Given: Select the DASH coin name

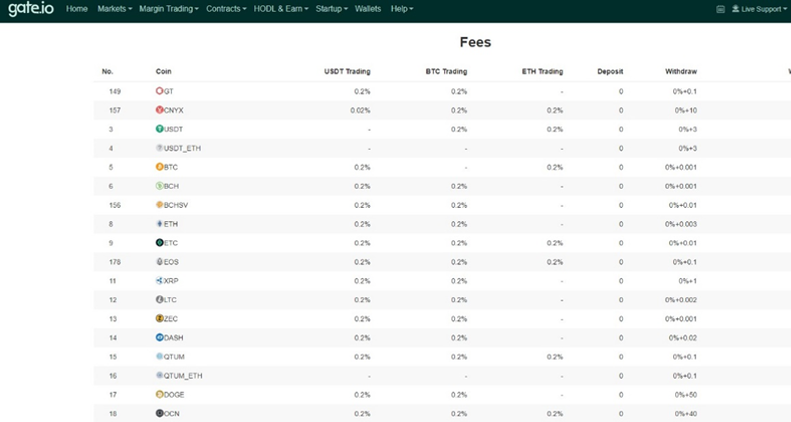Looking at the screenshot, I should [x=174, y=338].
